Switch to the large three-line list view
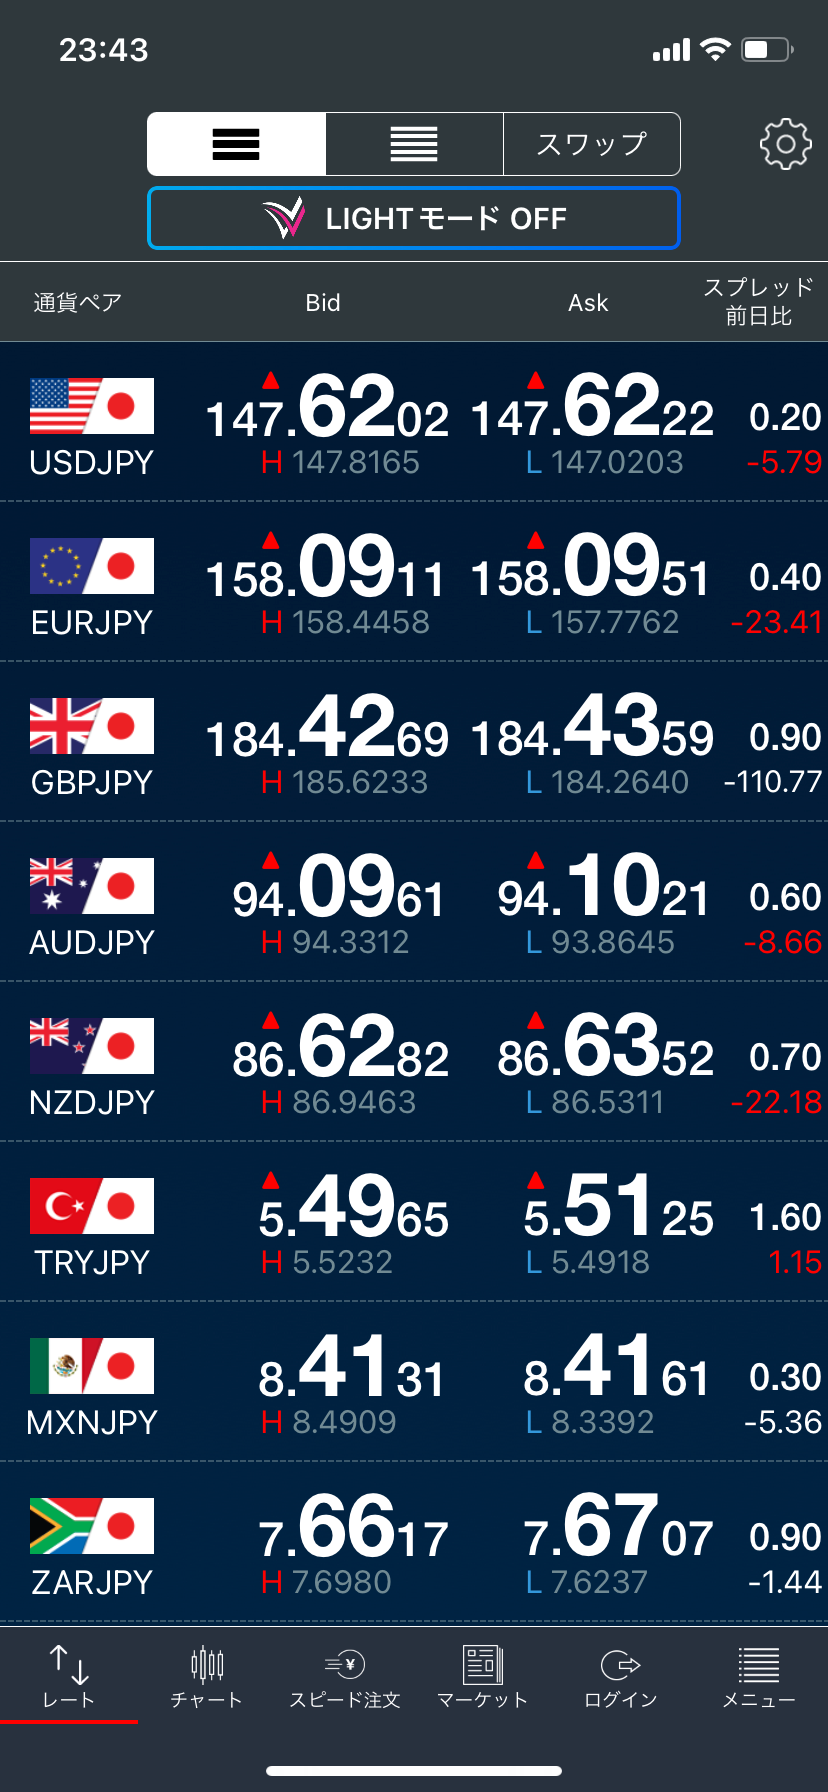 [x=236, y=145]
